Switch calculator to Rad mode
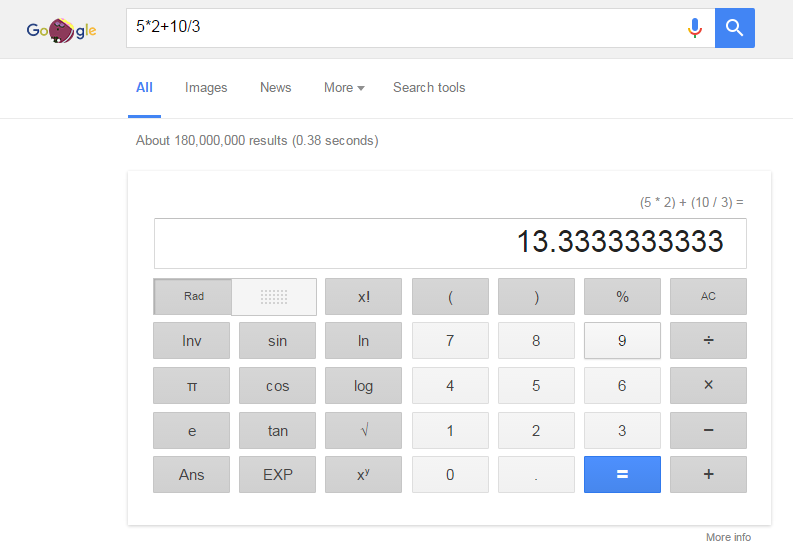Viewport: 793px width, 546px height. tap(193, 296)
